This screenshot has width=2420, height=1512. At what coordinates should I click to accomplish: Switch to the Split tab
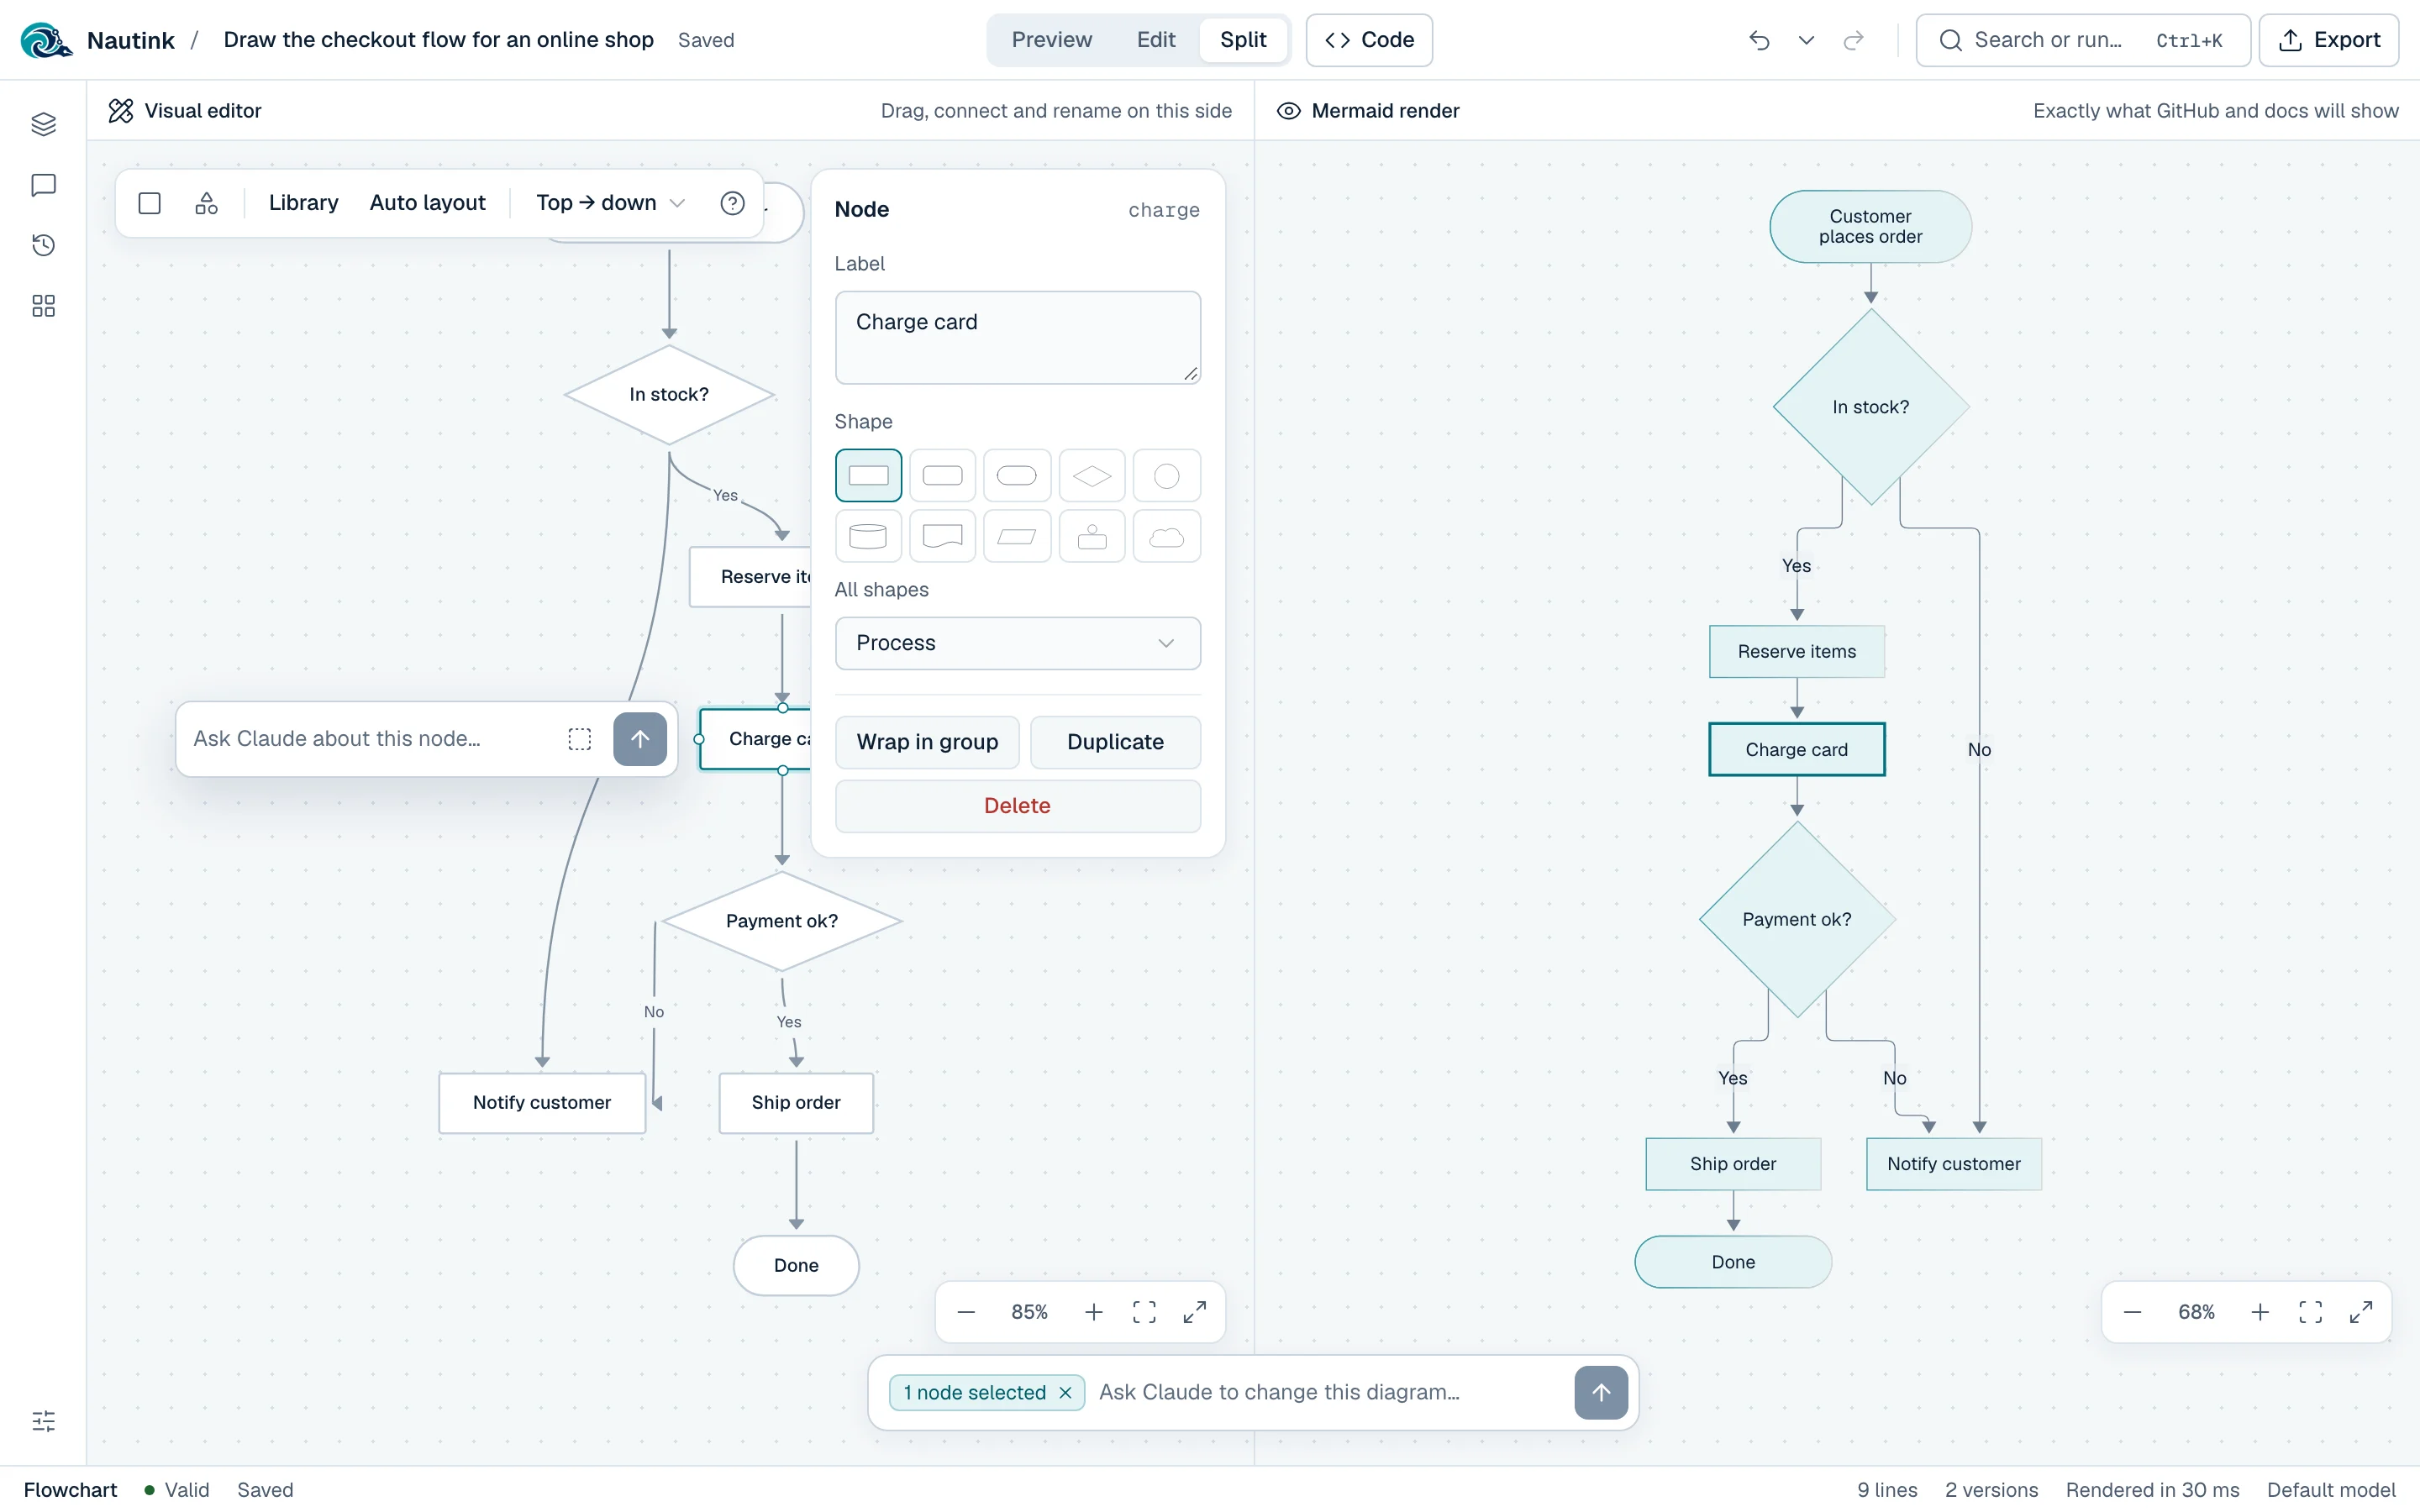(1243, 40)
